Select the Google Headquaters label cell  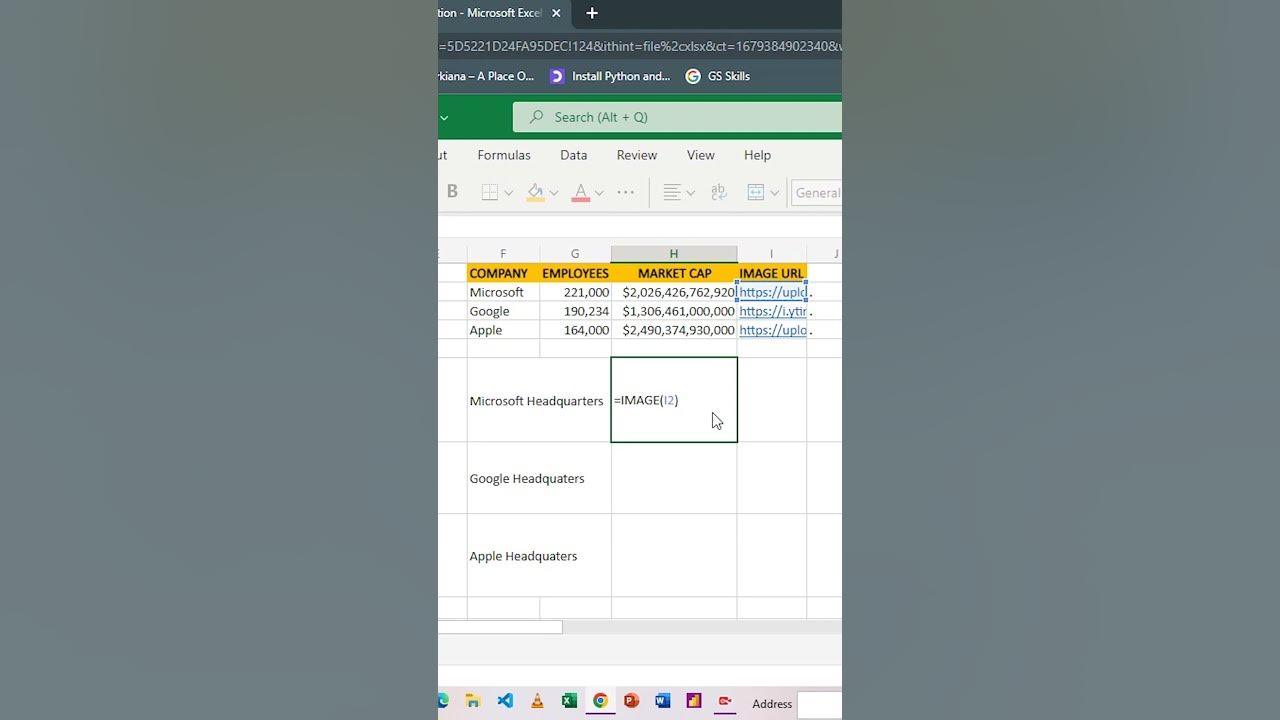tap(539, 478)
